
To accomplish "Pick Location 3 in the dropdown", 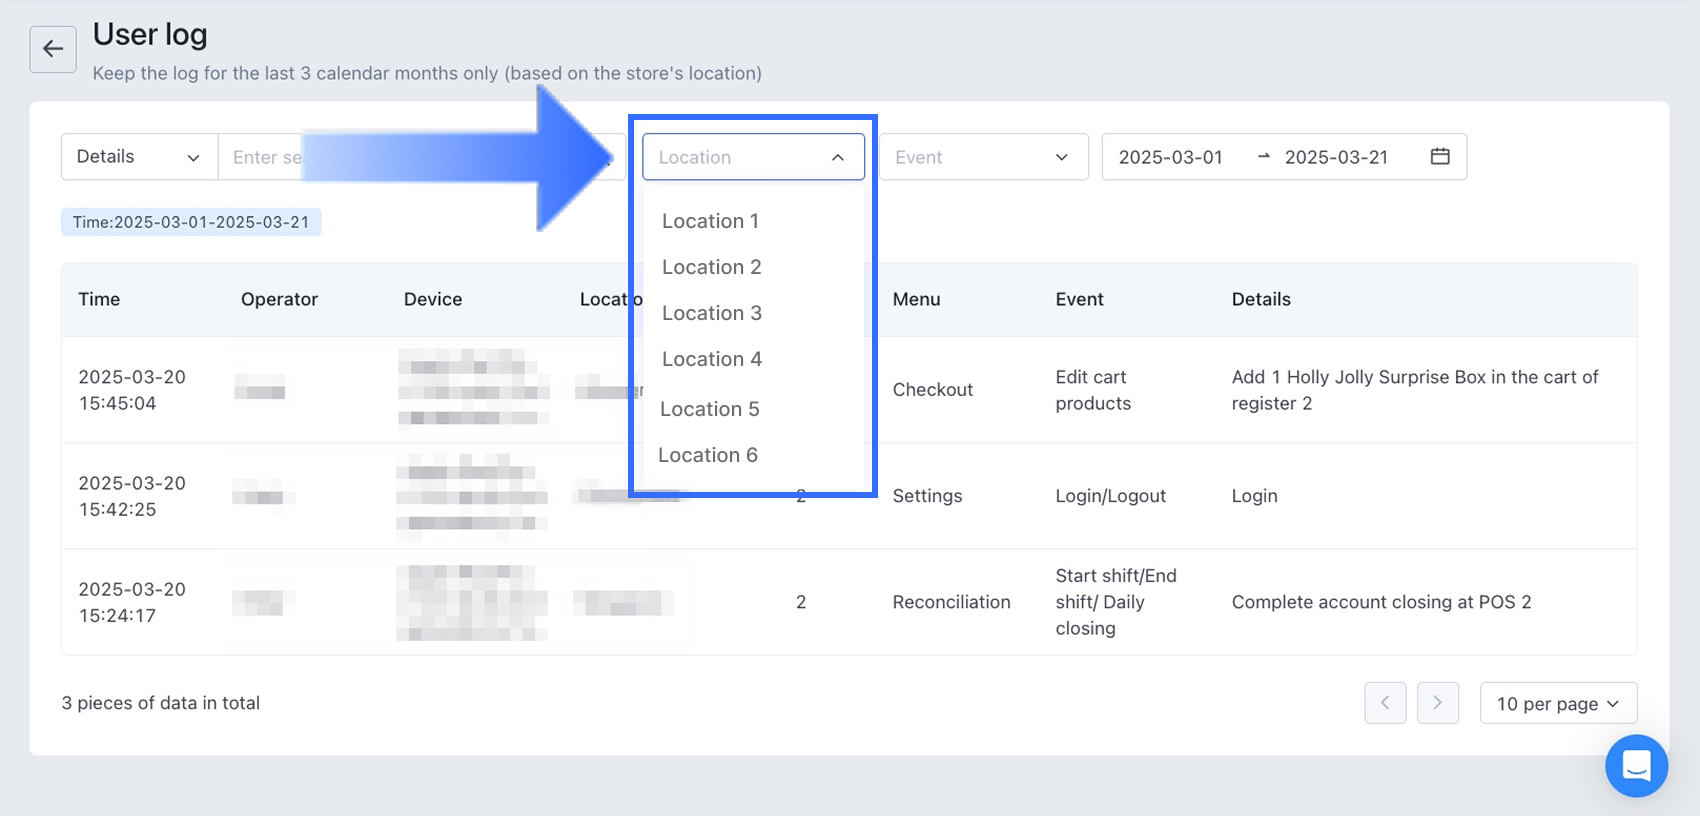I will [x=711, y=313].
